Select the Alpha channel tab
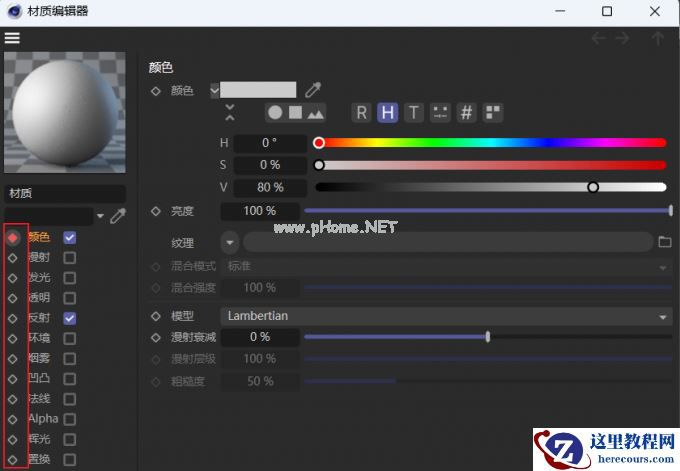Image resolution: width=680 pixels, height=471 pixels. [x=43, y=419]
